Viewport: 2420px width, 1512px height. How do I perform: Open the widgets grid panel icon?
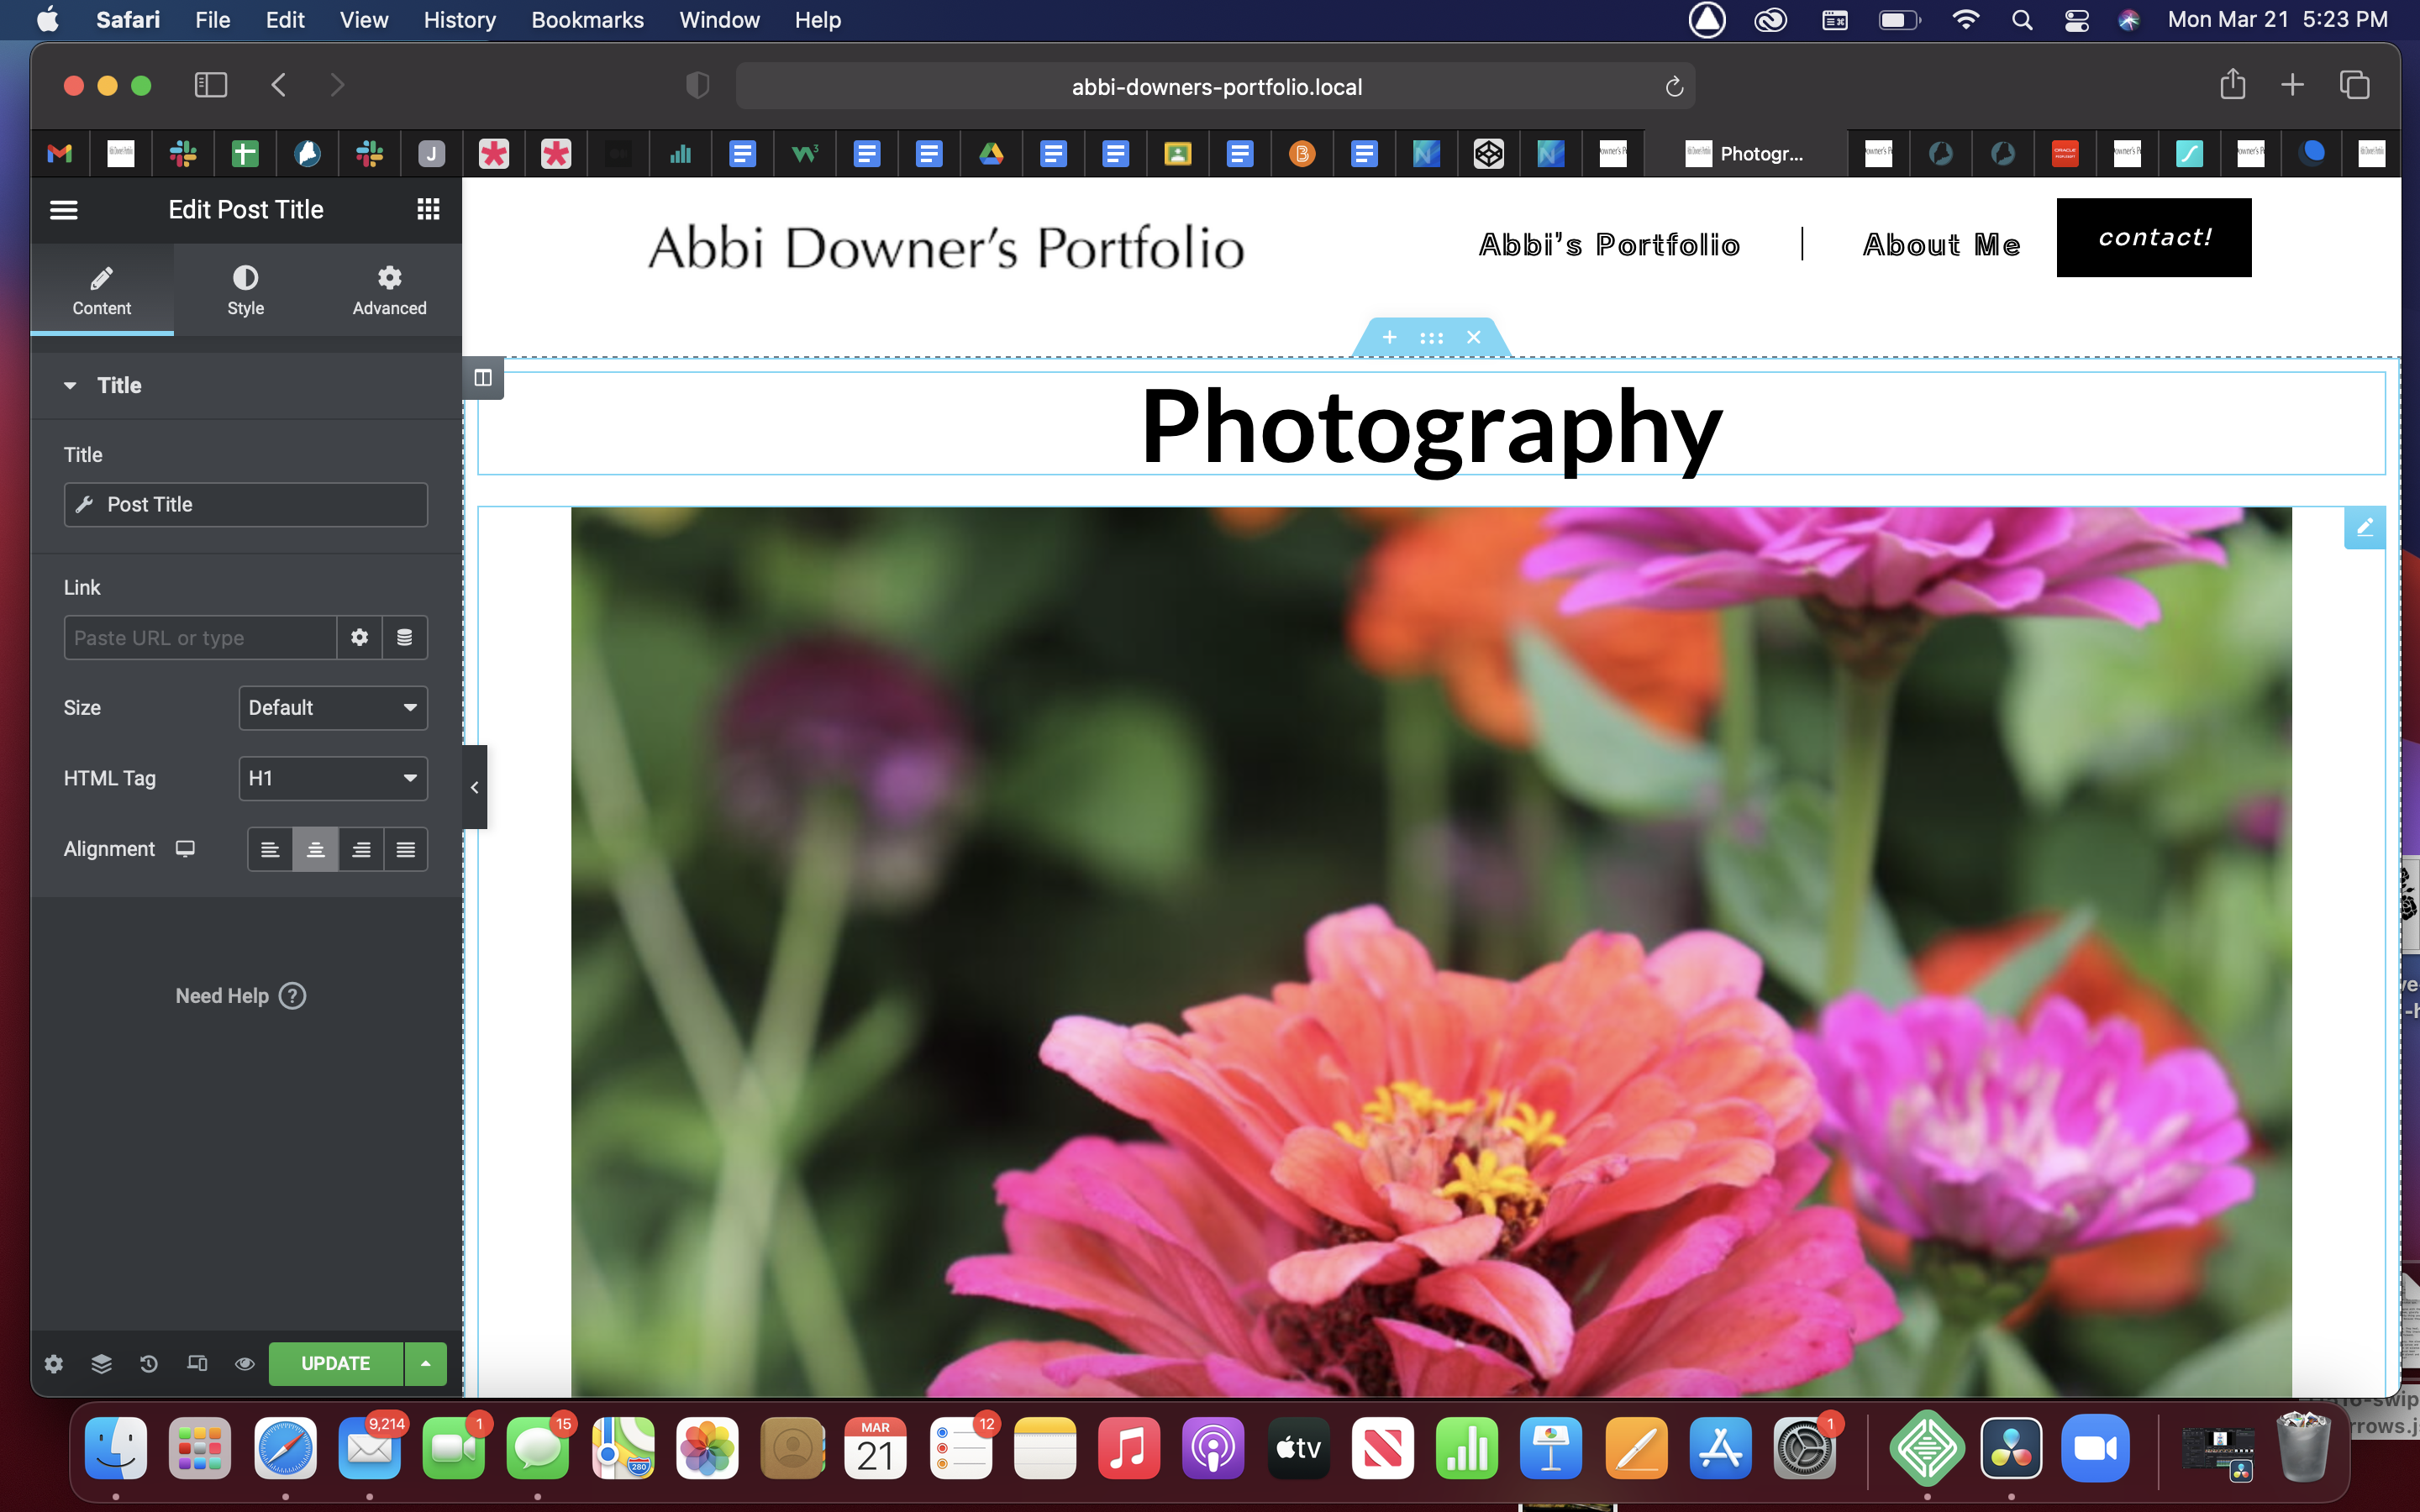click(428, 209)
